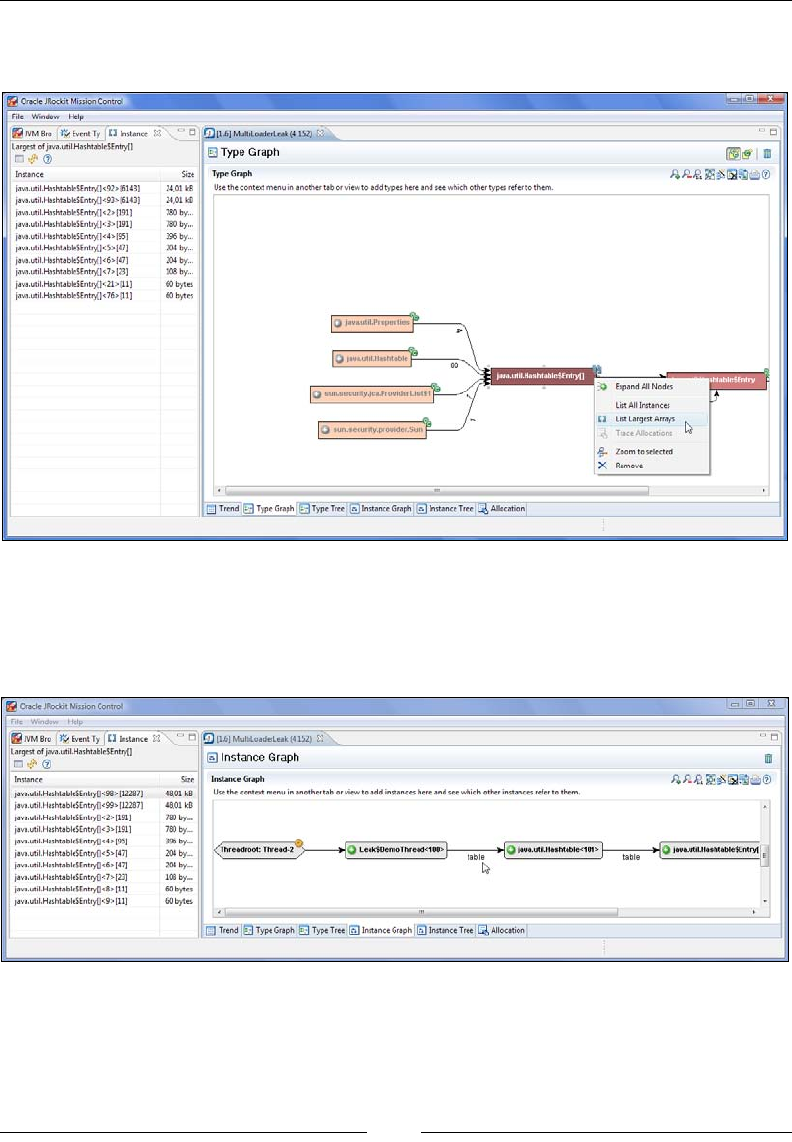Toggle second green graph-mode icon in Type Graph header
This screenshot has width=792, height=1142.
pyautogui.click(x=747, y=154)
